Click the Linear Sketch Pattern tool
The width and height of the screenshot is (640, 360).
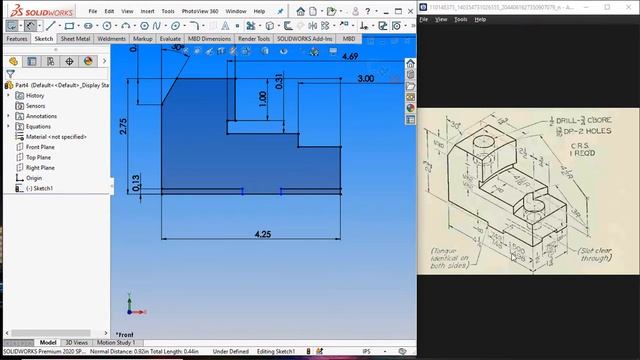pyautogui.click(x=325, y=26)
